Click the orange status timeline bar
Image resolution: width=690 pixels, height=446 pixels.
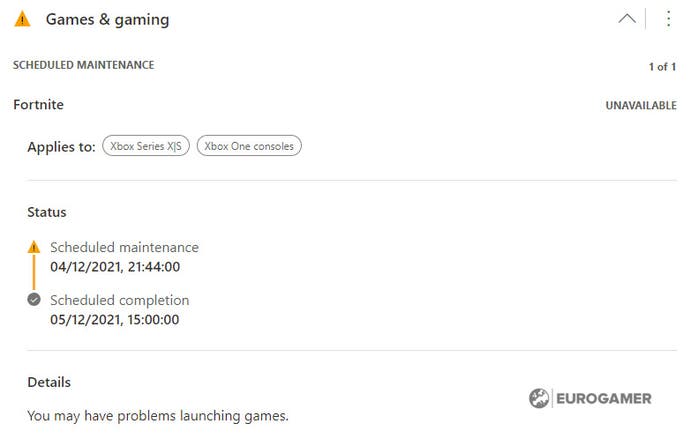[x=34, y=273]
